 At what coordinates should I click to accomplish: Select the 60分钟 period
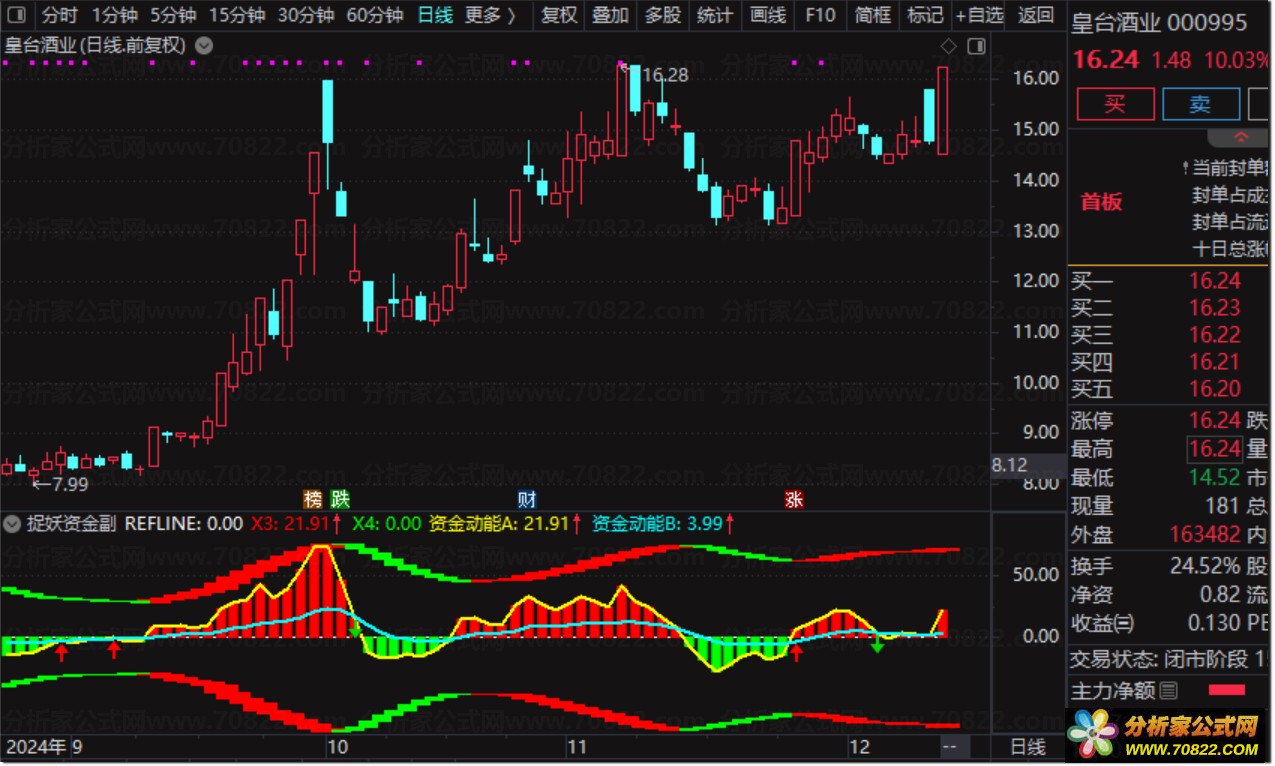[374, 15]
